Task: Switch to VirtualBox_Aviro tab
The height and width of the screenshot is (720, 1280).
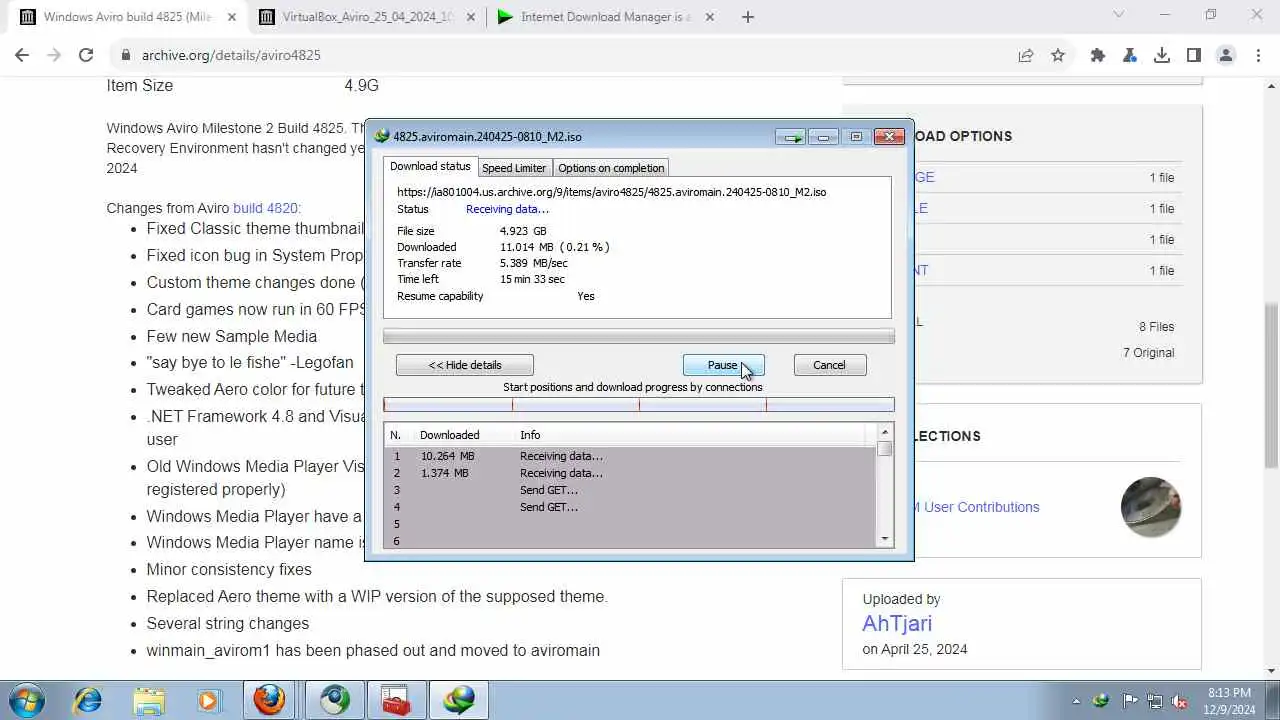Action: (x=366, y=17)
